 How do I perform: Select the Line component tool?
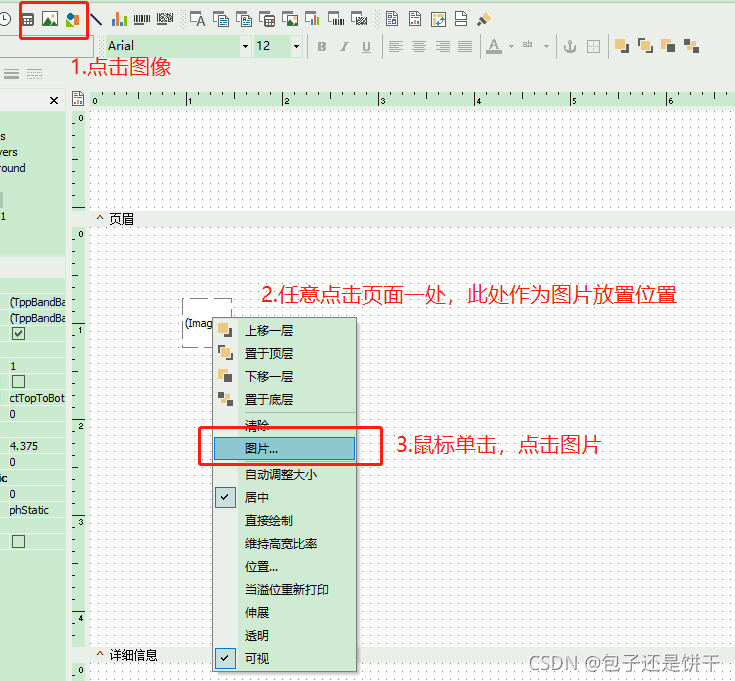pyautogui.click(x=96, y=19)
